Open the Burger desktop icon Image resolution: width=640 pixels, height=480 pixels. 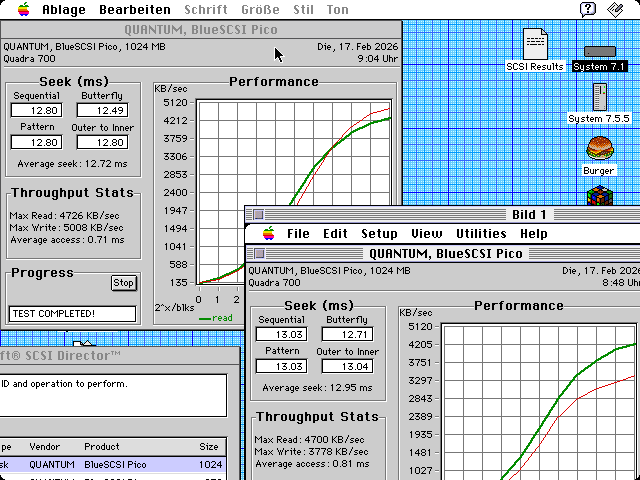[599, 149]
